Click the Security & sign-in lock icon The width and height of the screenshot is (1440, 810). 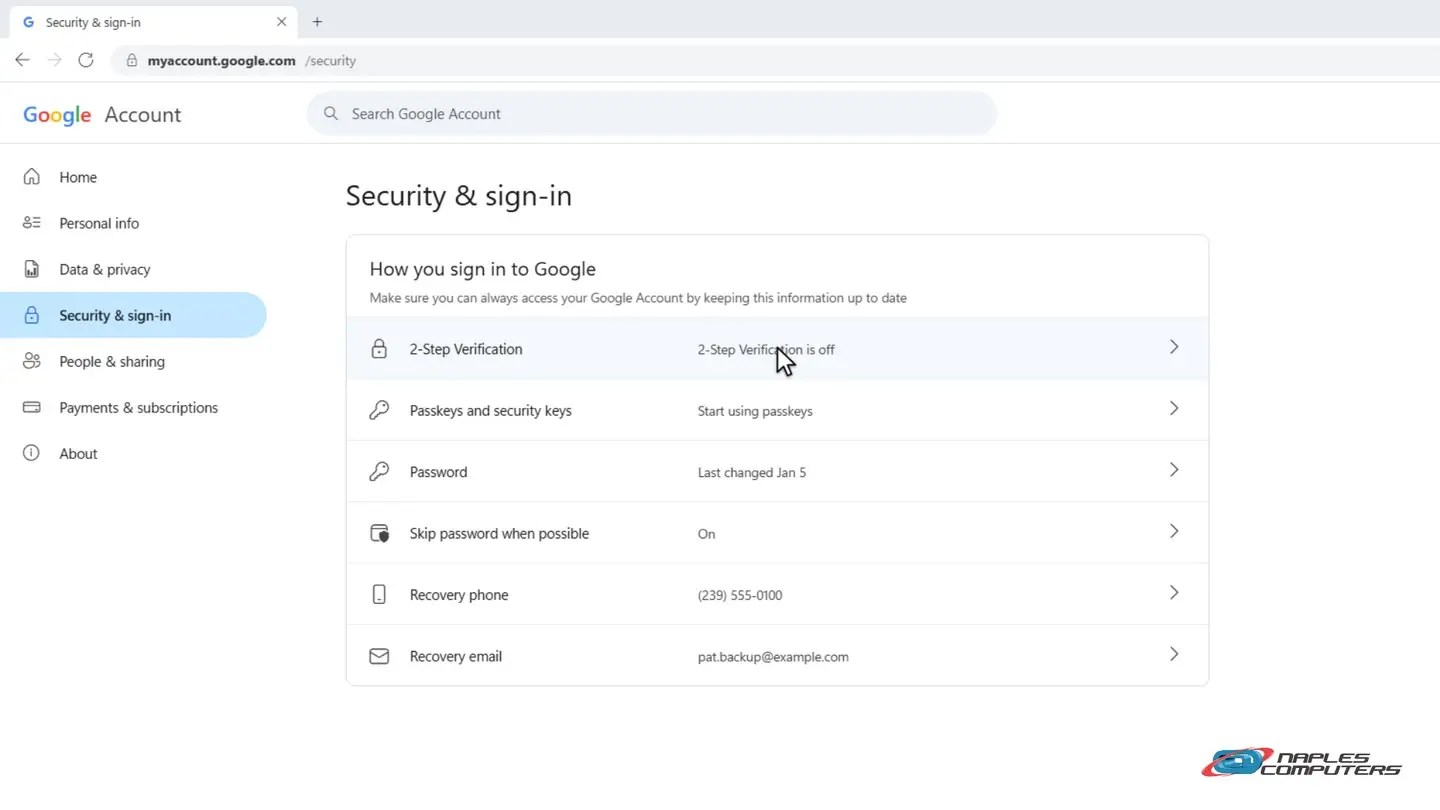[32, 315]
